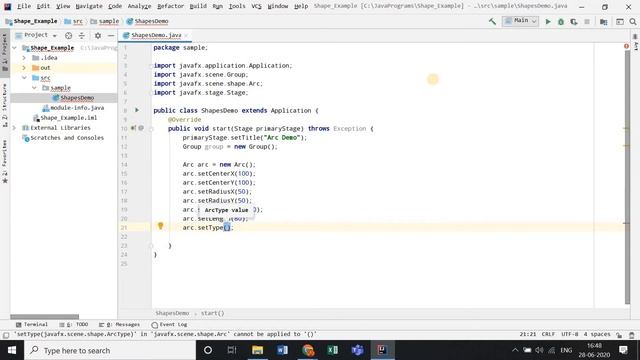Click the 21:21 line-column indicator
Screen dimensions: 640x360
pyautogui.click(x=527, y=334)
